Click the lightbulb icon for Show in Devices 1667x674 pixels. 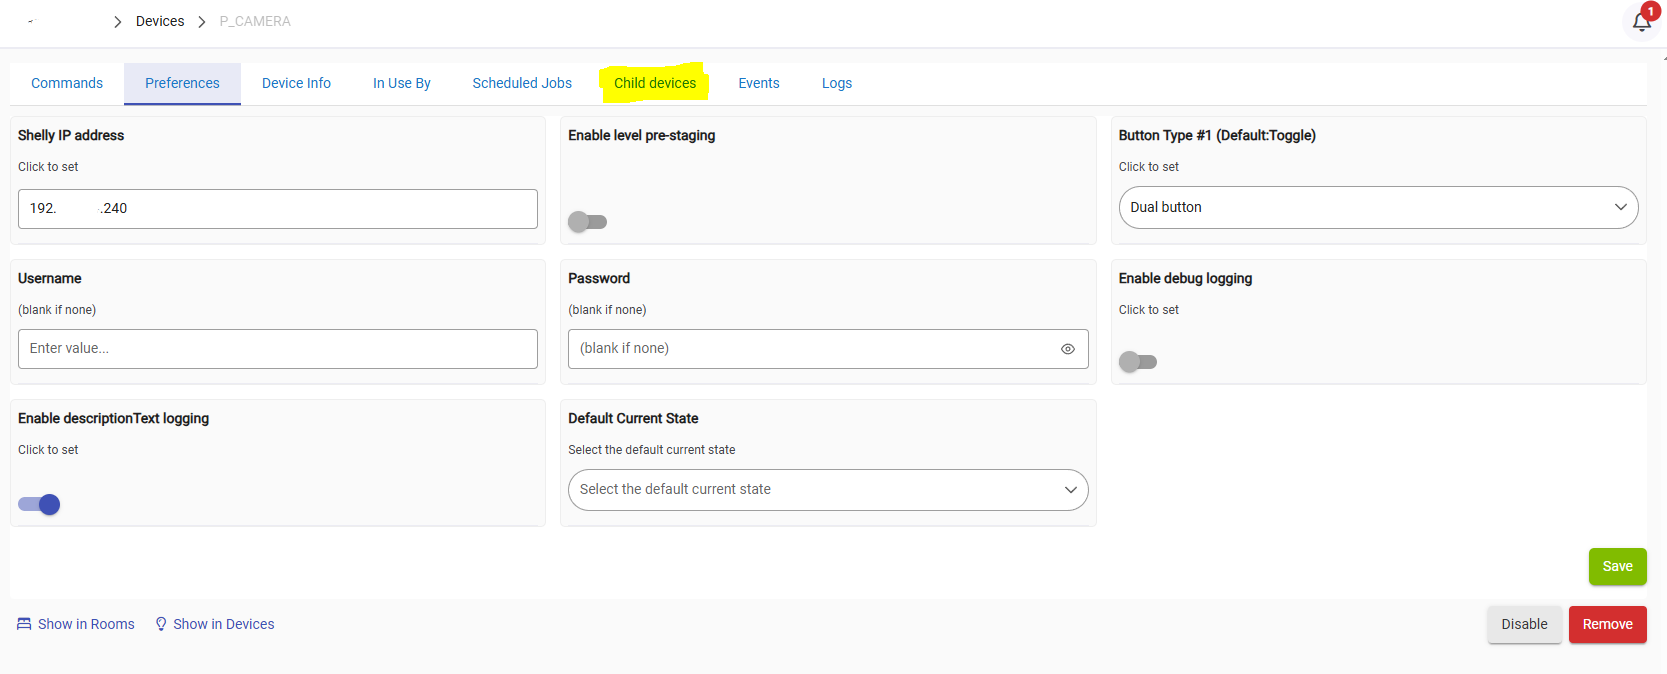[161, 624]
